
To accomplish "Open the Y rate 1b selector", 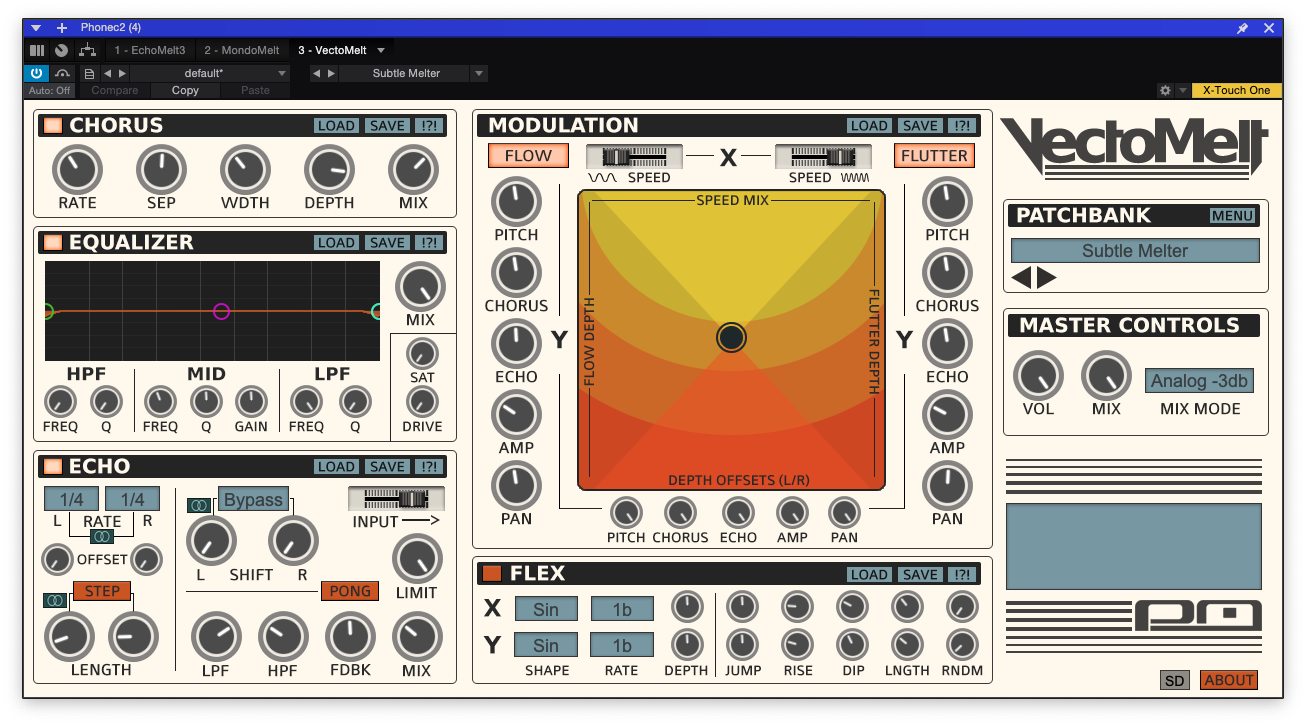I will [x=622, y=645].
